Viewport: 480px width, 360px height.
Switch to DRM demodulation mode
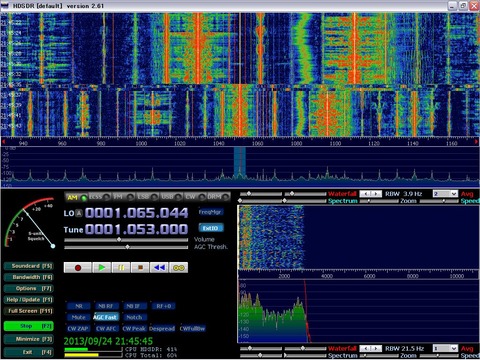point(218,197)
